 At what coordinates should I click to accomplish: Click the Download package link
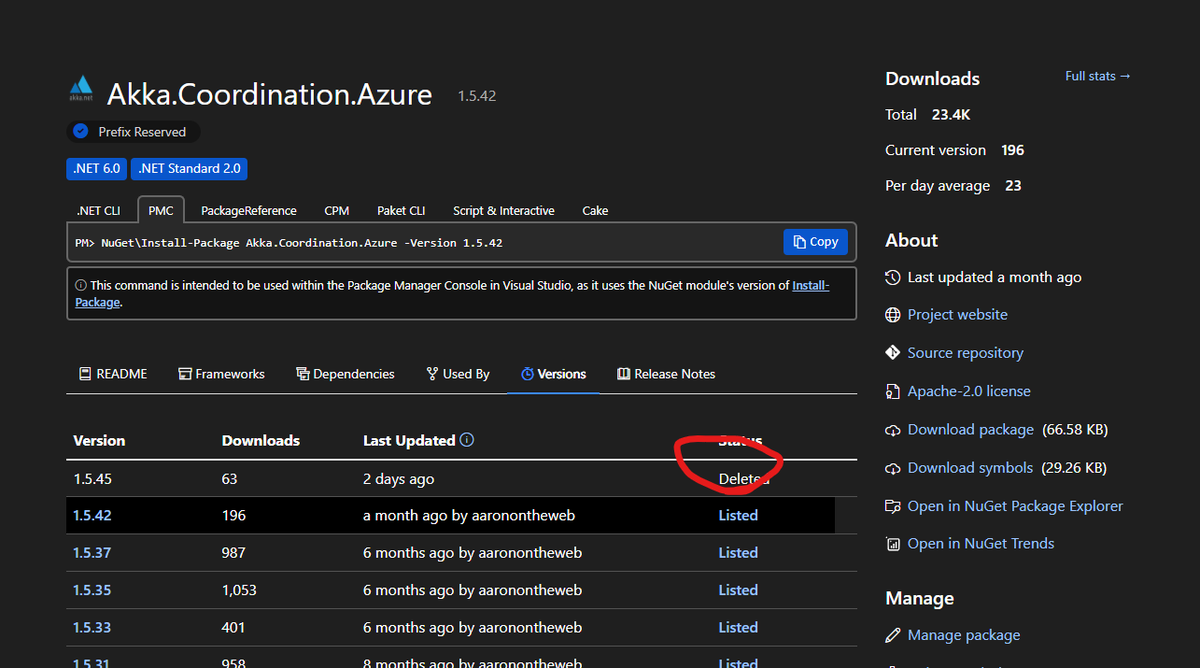970,430
